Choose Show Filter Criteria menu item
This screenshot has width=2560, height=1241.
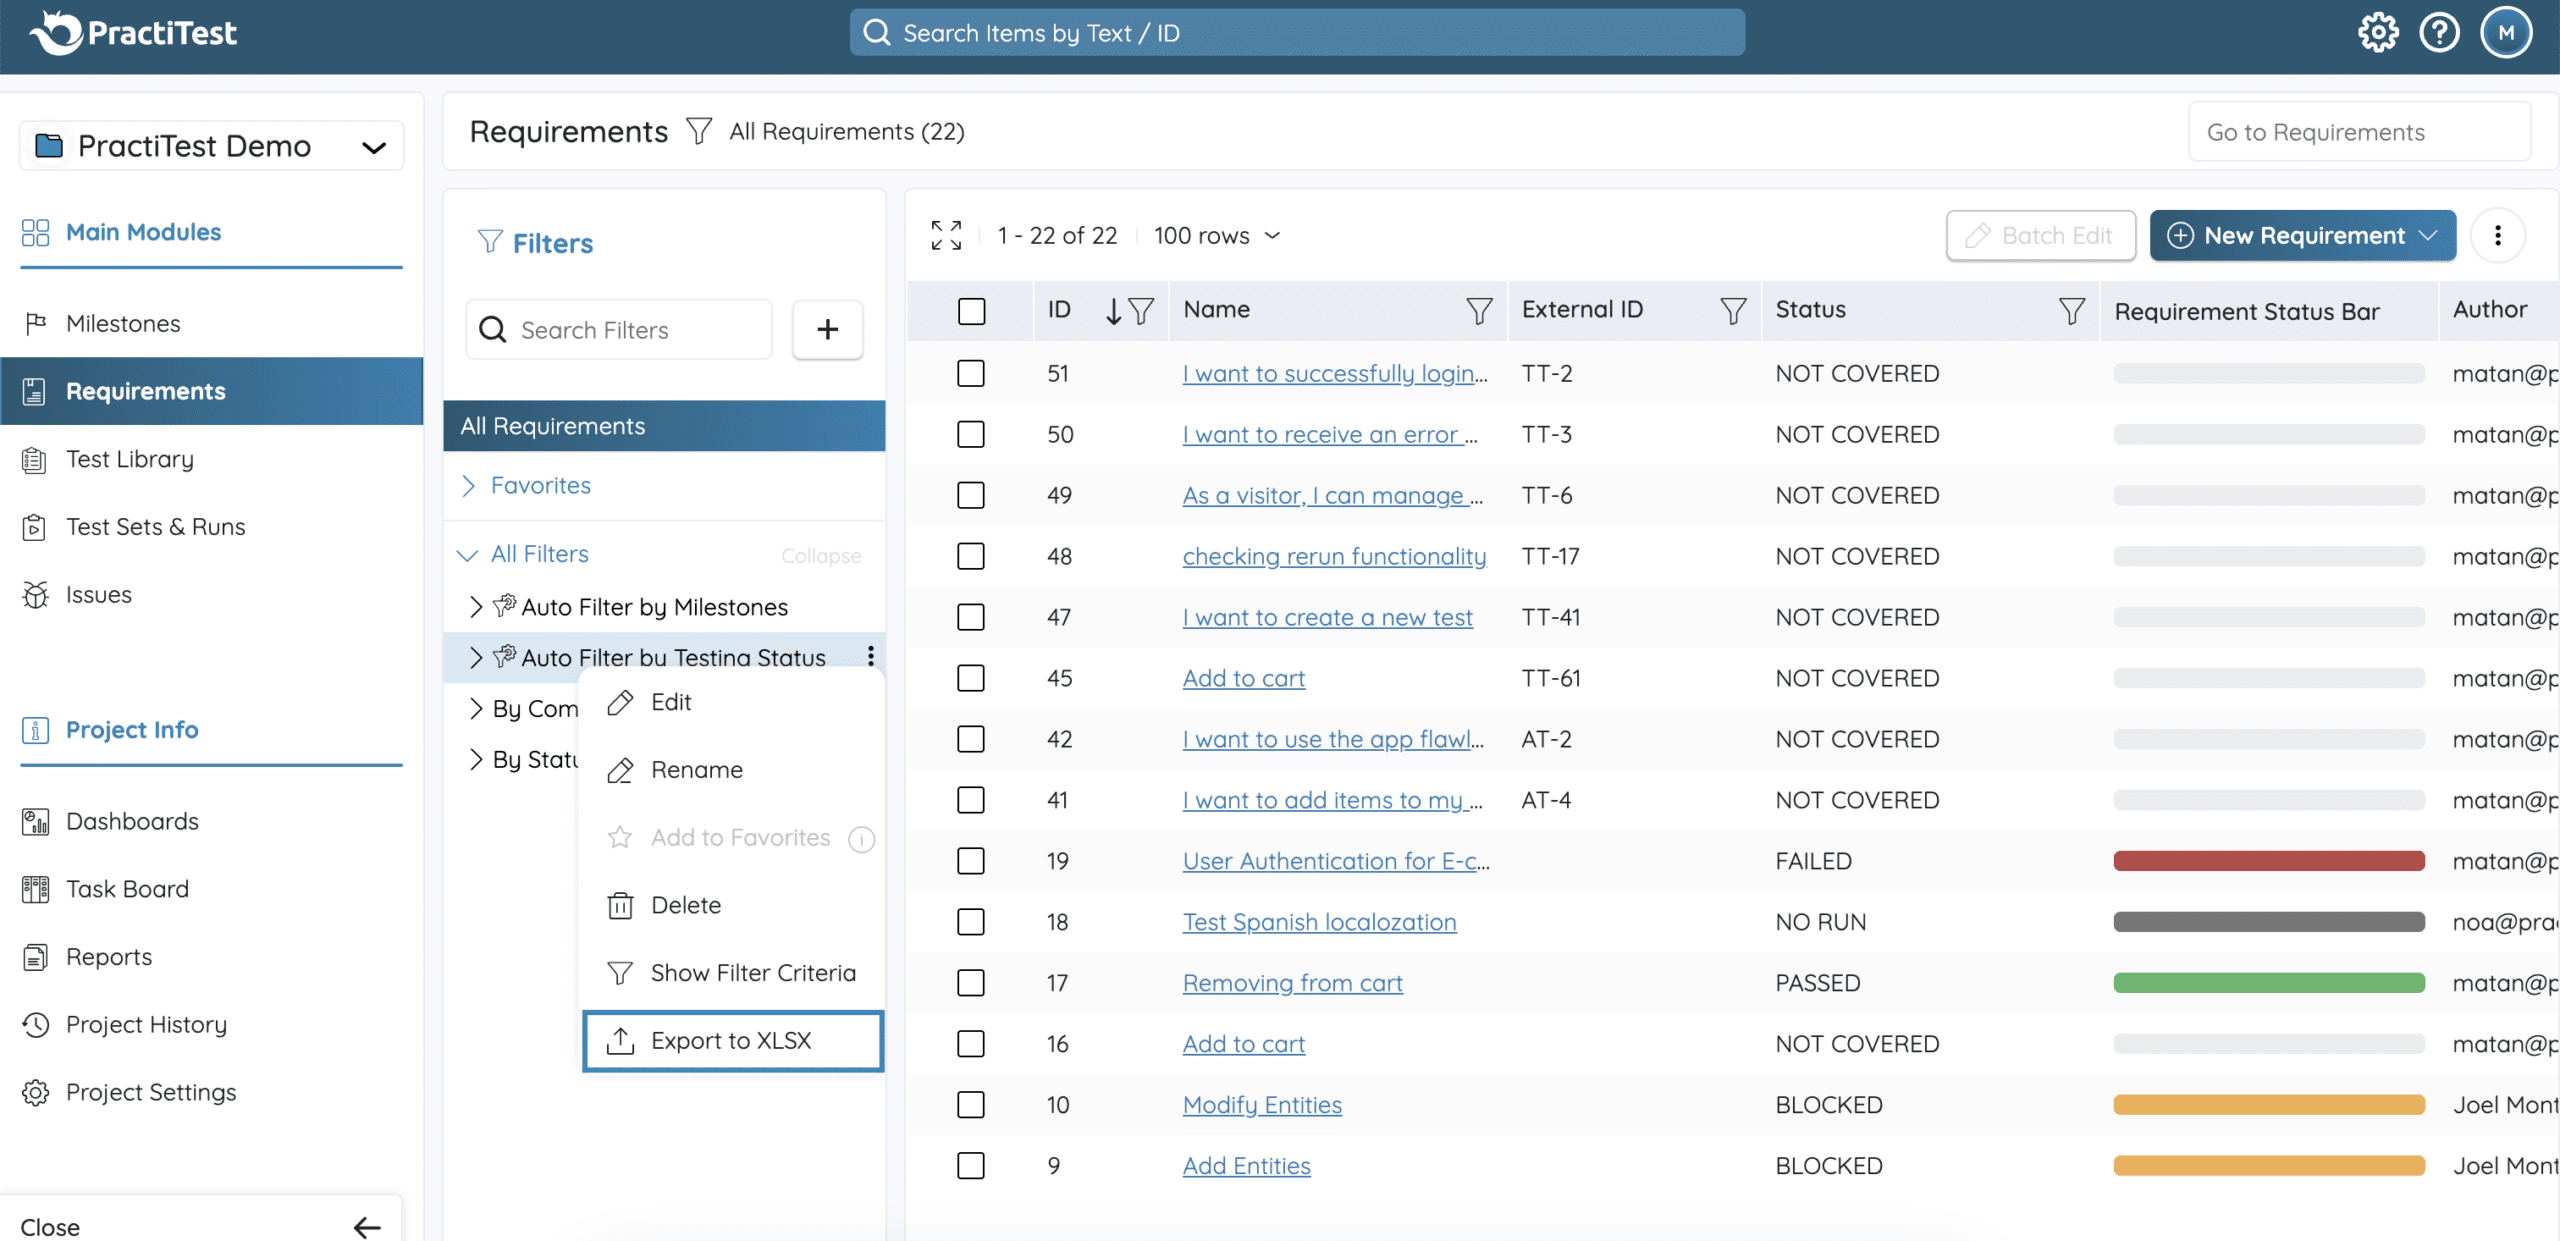[733, 973]
